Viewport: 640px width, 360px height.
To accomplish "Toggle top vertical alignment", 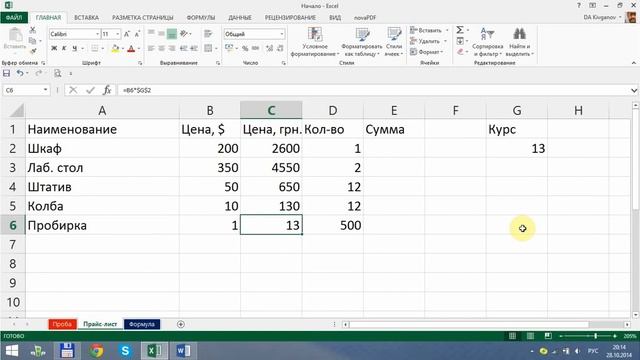I will (x=151, y=34).
